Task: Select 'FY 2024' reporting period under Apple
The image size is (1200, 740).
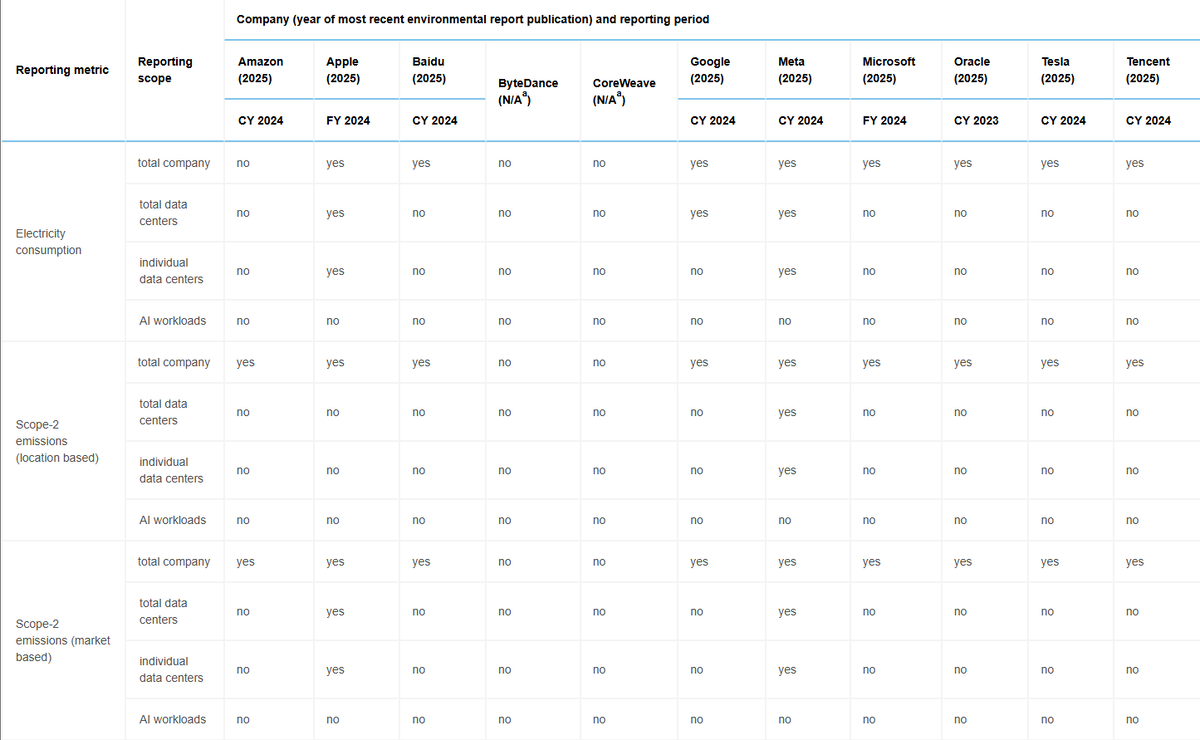Action: [348, 121]
